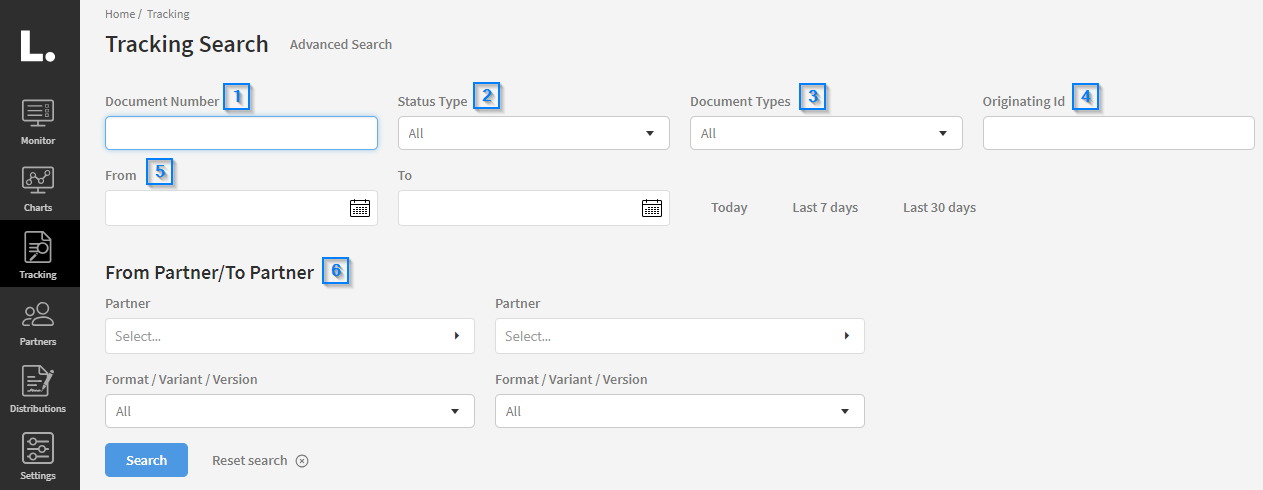This screenshot has height=490, width=1263.
Task: Choose the Last 7 days quick filter
Action: tap(825, 208)
